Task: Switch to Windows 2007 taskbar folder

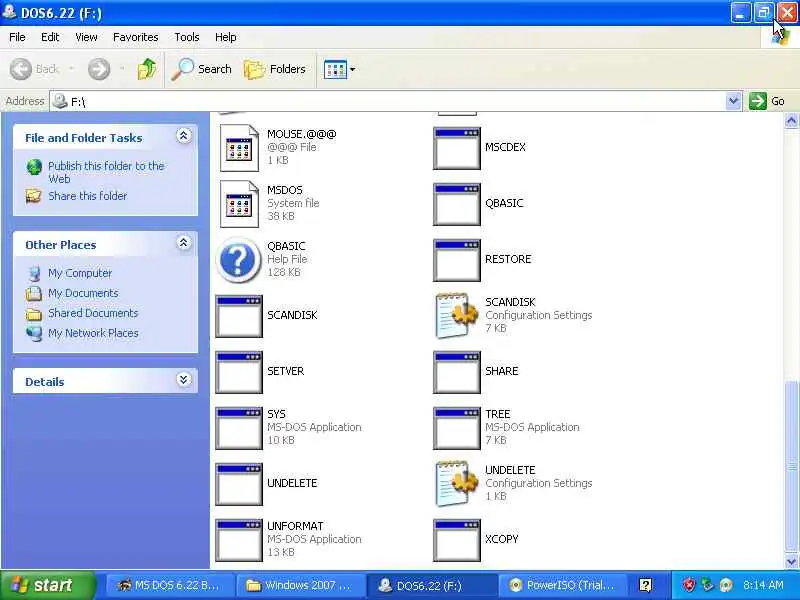Action: 301,585
